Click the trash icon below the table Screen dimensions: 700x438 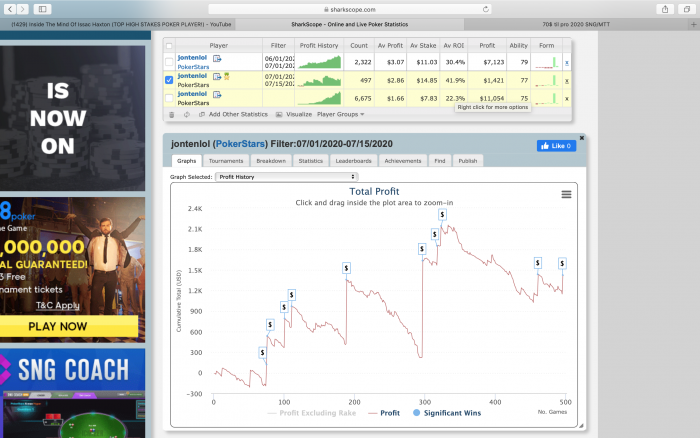(x=172, y=115)
